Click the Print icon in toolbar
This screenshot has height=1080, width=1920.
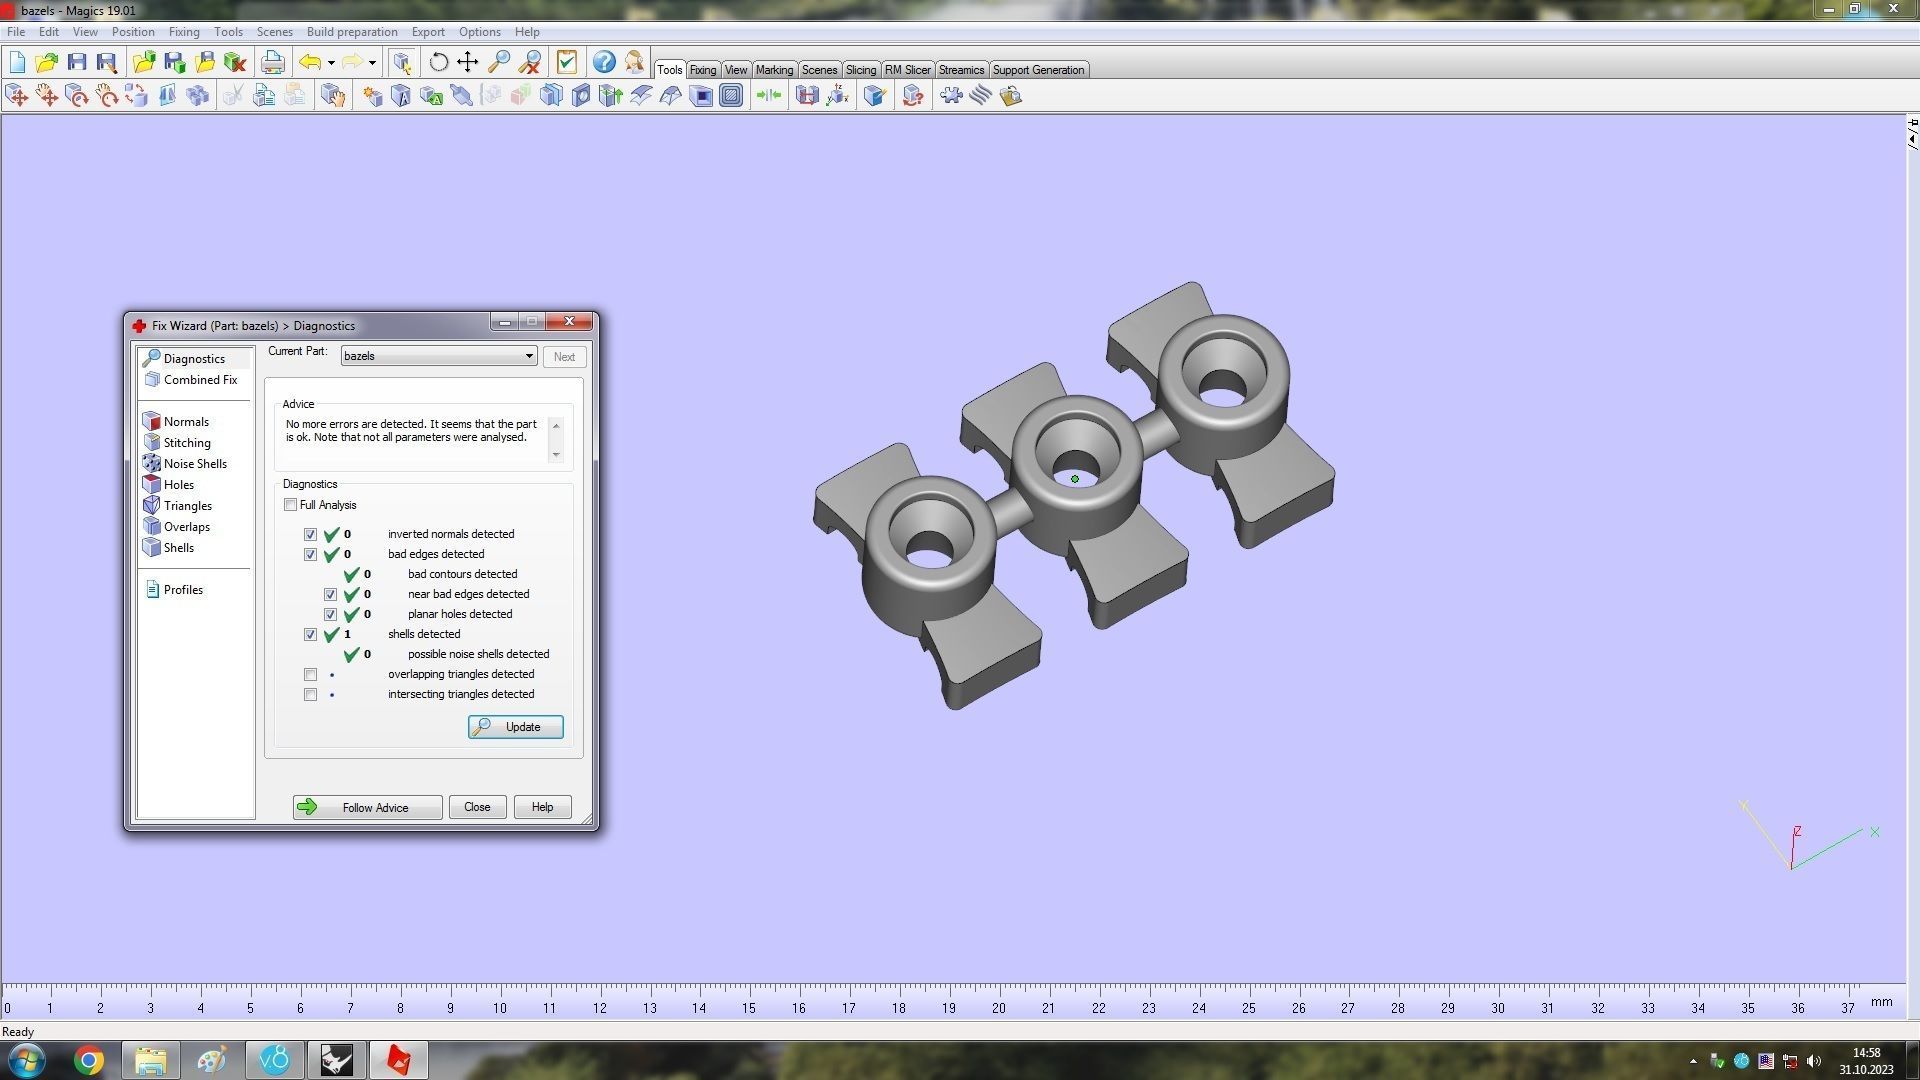[x=272, y=62]
